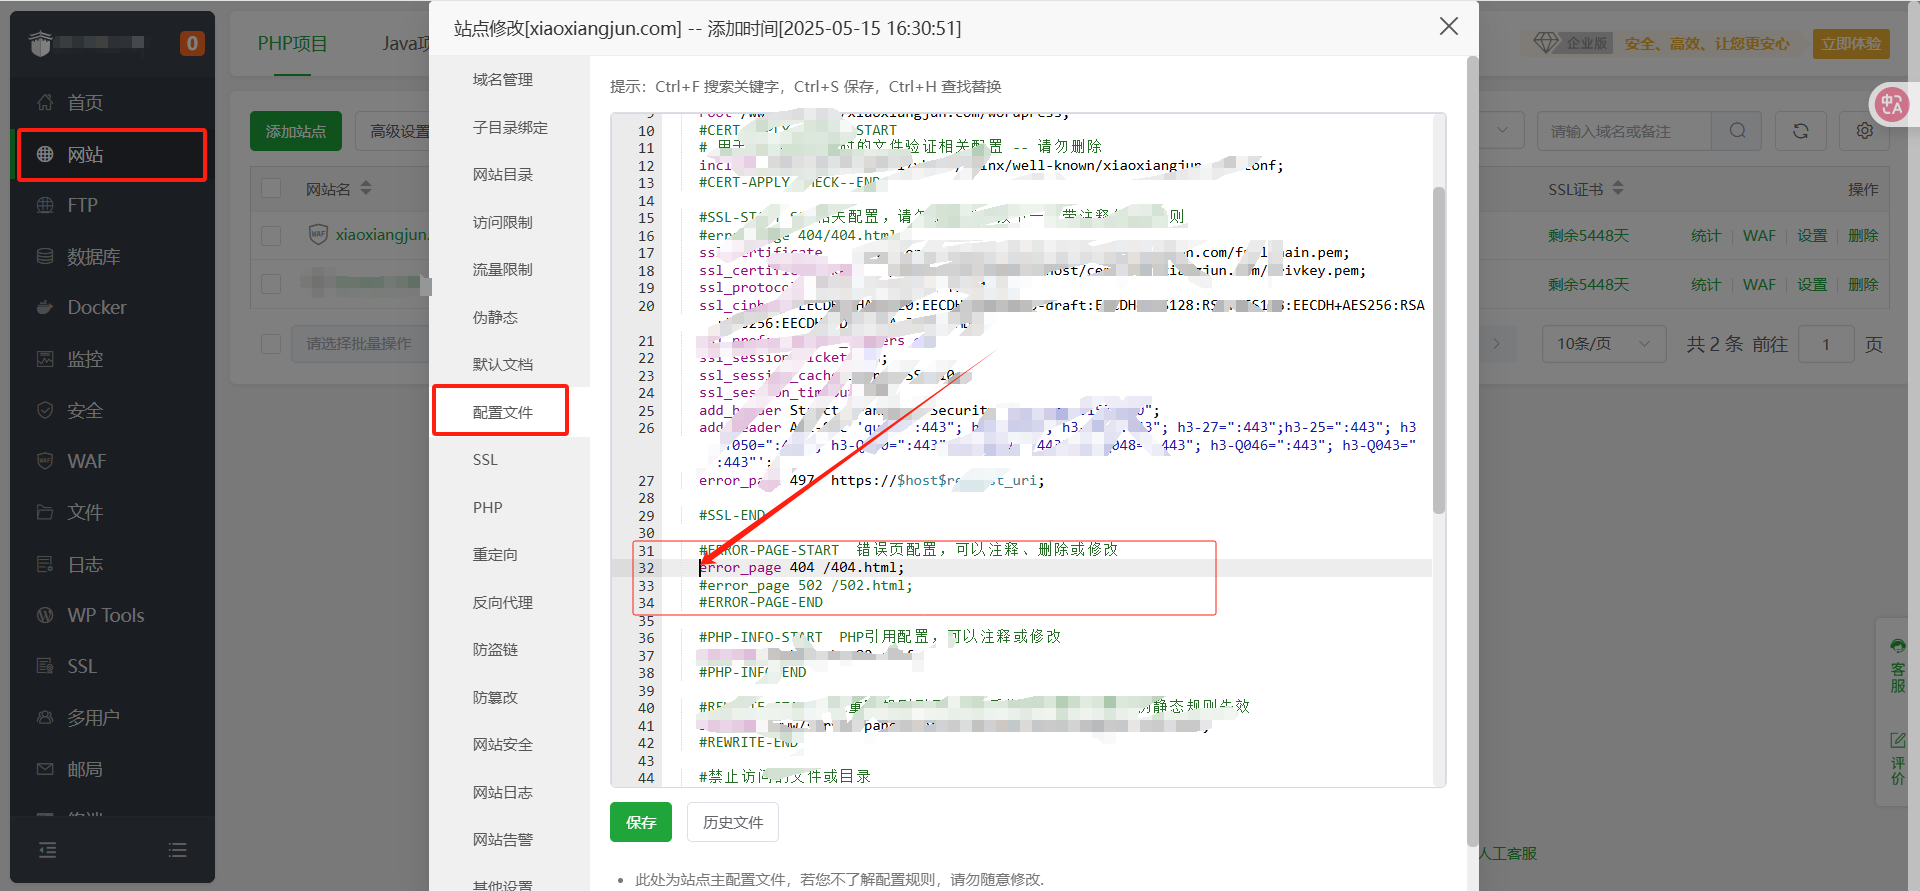This screenshot has height=891, width=1920.
Task: Click the monitoring (监控) sidebar icon
Action: (x=45, y=359)
